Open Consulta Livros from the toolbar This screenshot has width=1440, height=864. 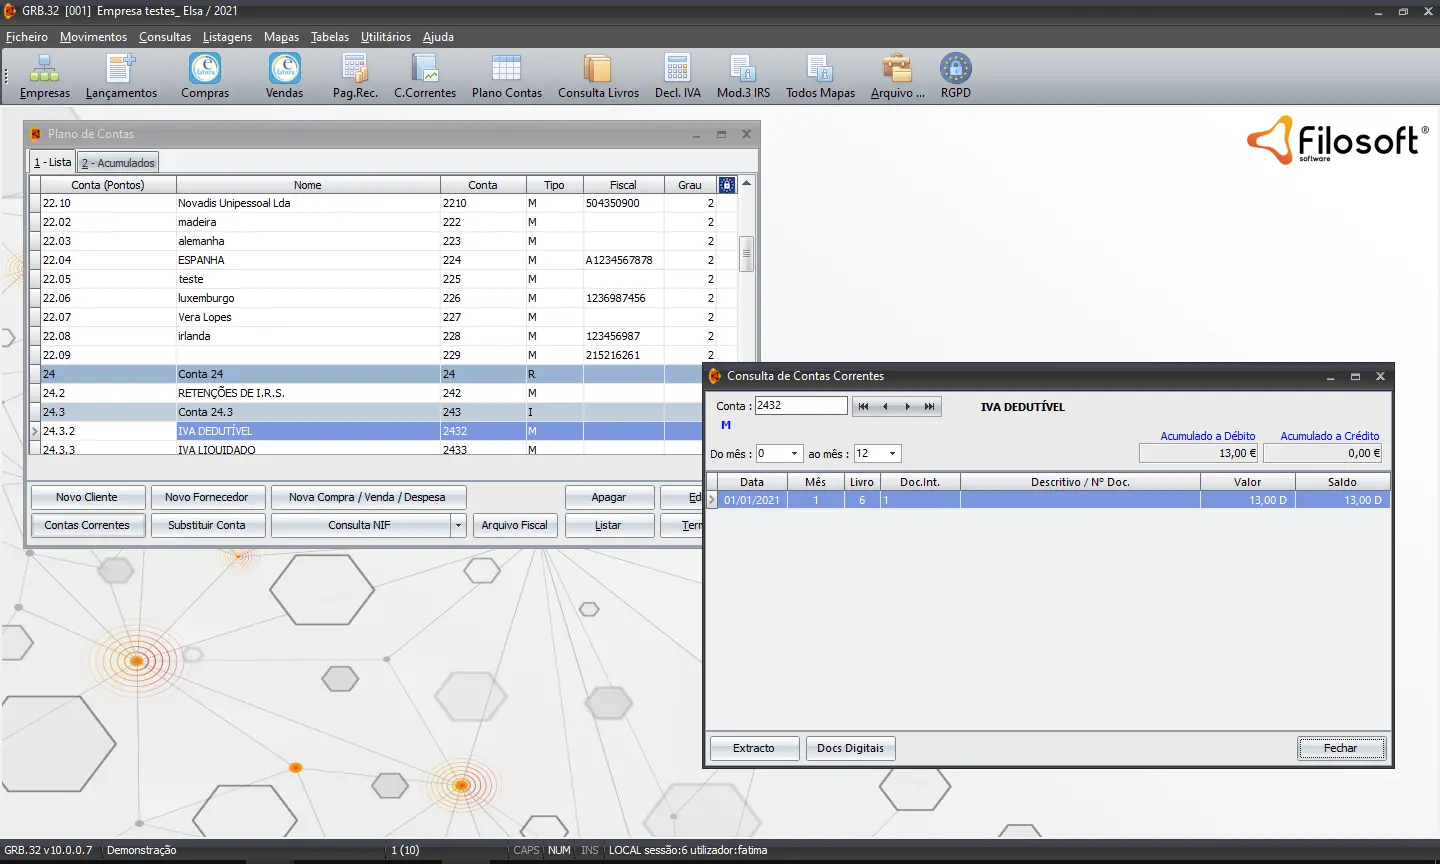tap(597, 75)
